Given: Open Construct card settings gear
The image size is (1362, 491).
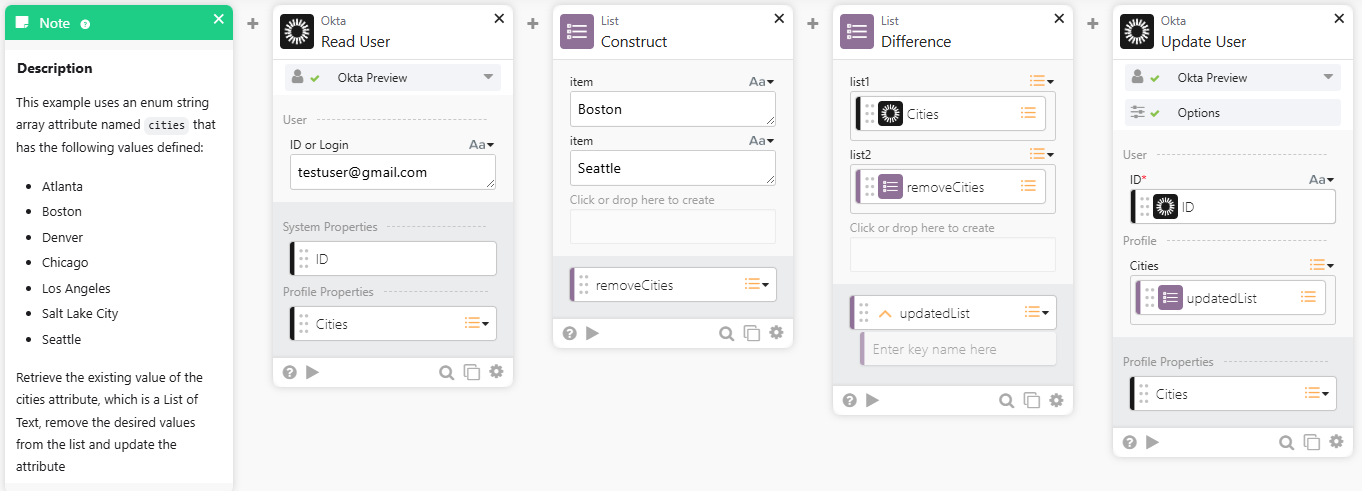Looking at the screenshot, I should click(776, 333).
